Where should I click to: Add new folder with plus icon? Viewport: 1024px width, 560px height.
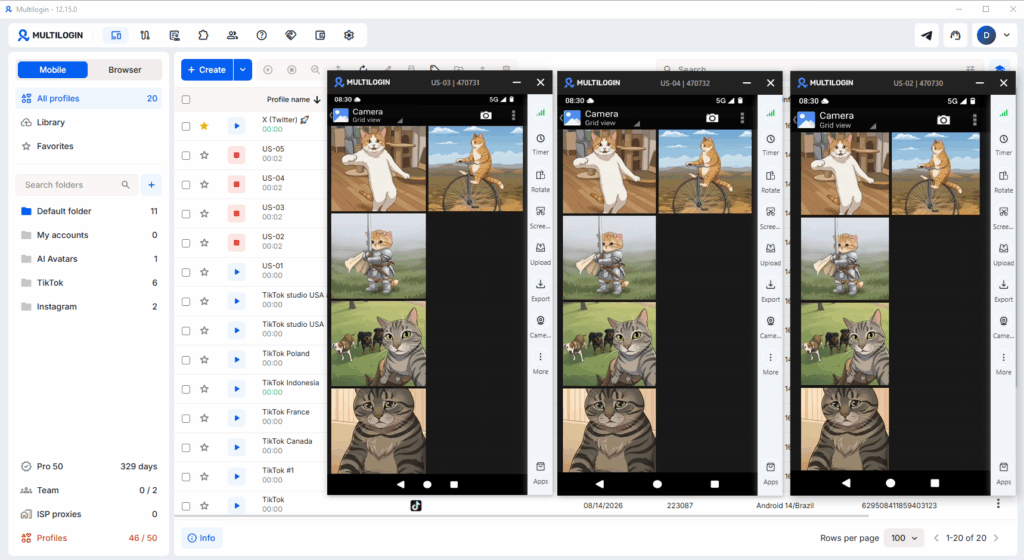pyautogui.click(x=152, y=185)
